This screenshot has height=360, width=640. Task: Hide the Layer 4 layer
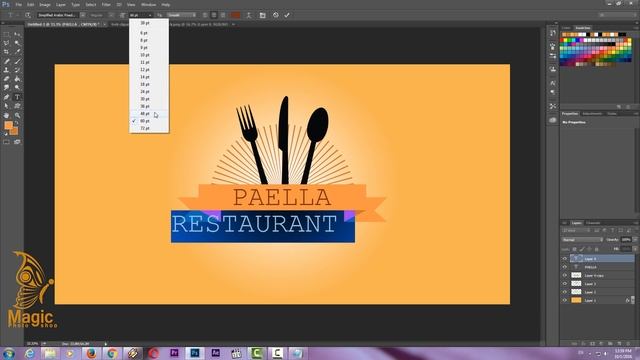tap(565, 259)
